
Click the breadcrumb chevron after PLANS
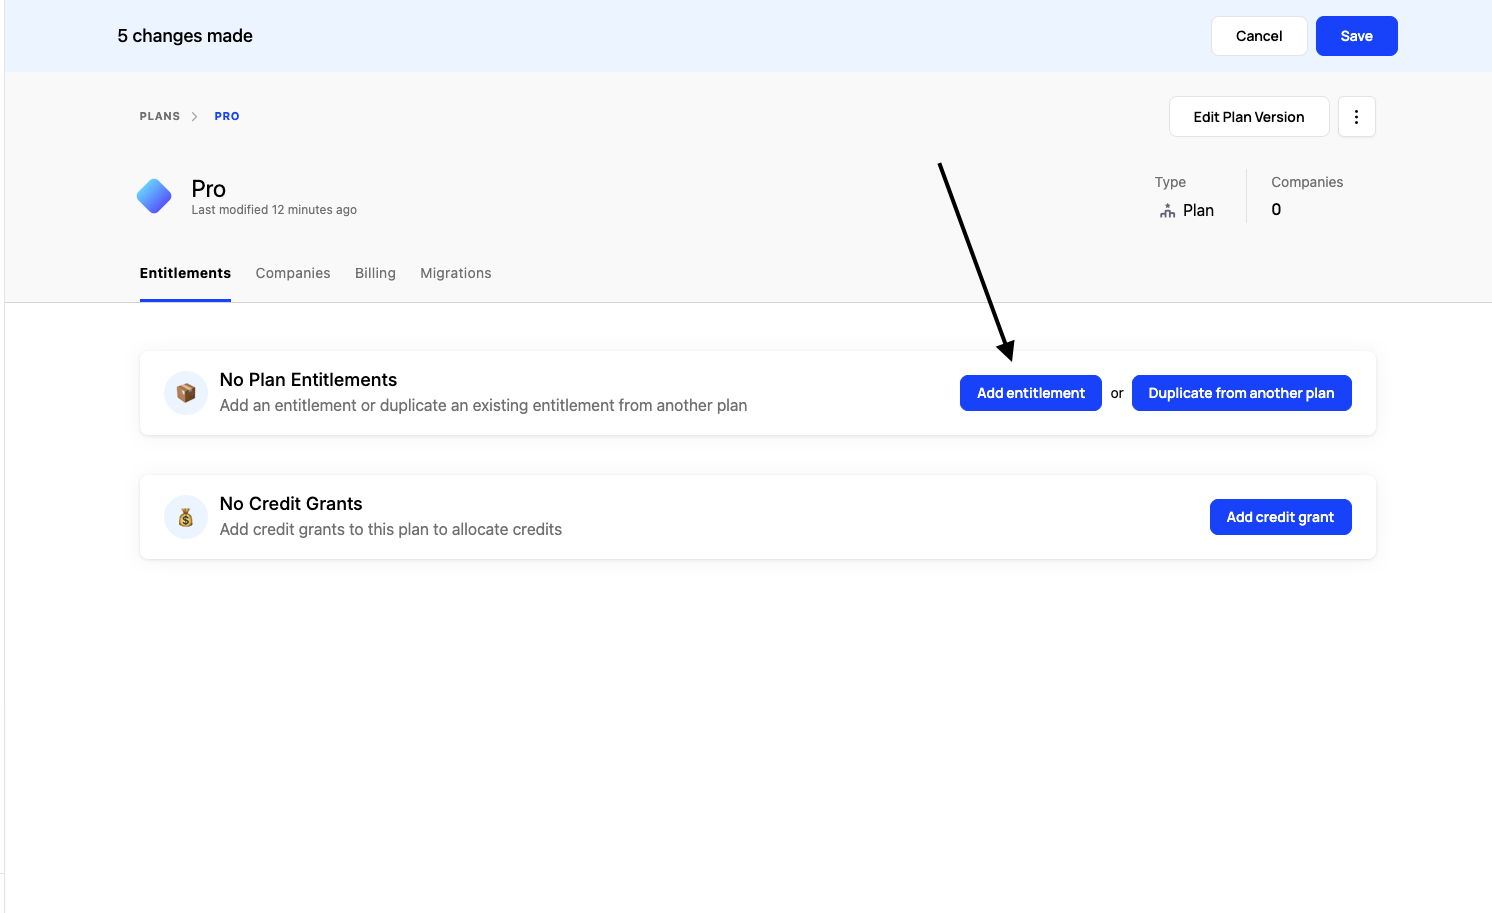194,117
